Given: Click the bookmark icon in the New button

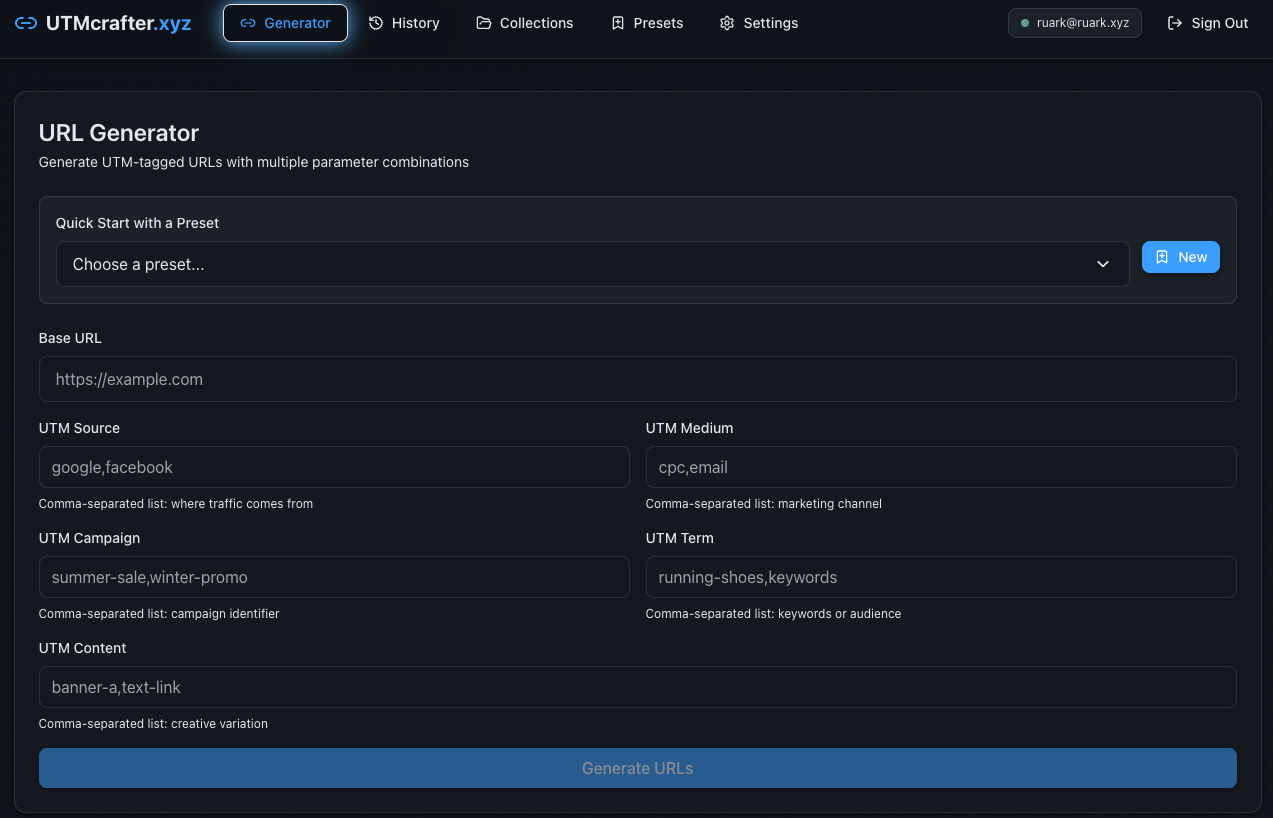Looking at the screenshot, I should [1162, 257].
